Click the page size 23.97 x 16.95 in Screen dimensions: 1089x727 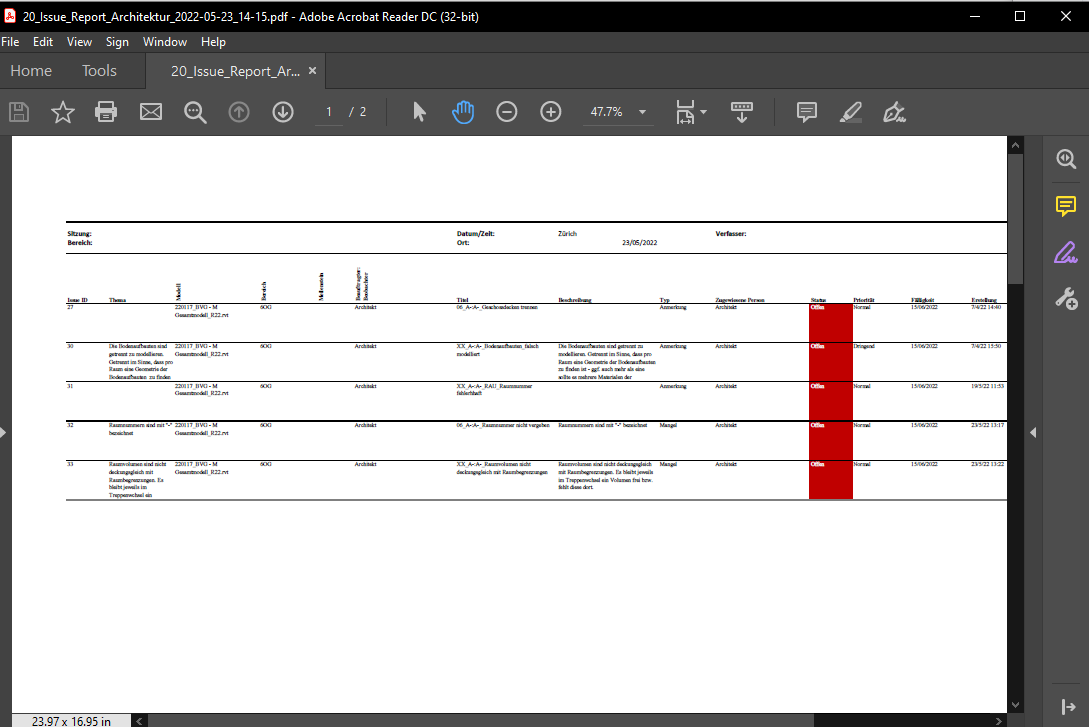pos(71,721)
